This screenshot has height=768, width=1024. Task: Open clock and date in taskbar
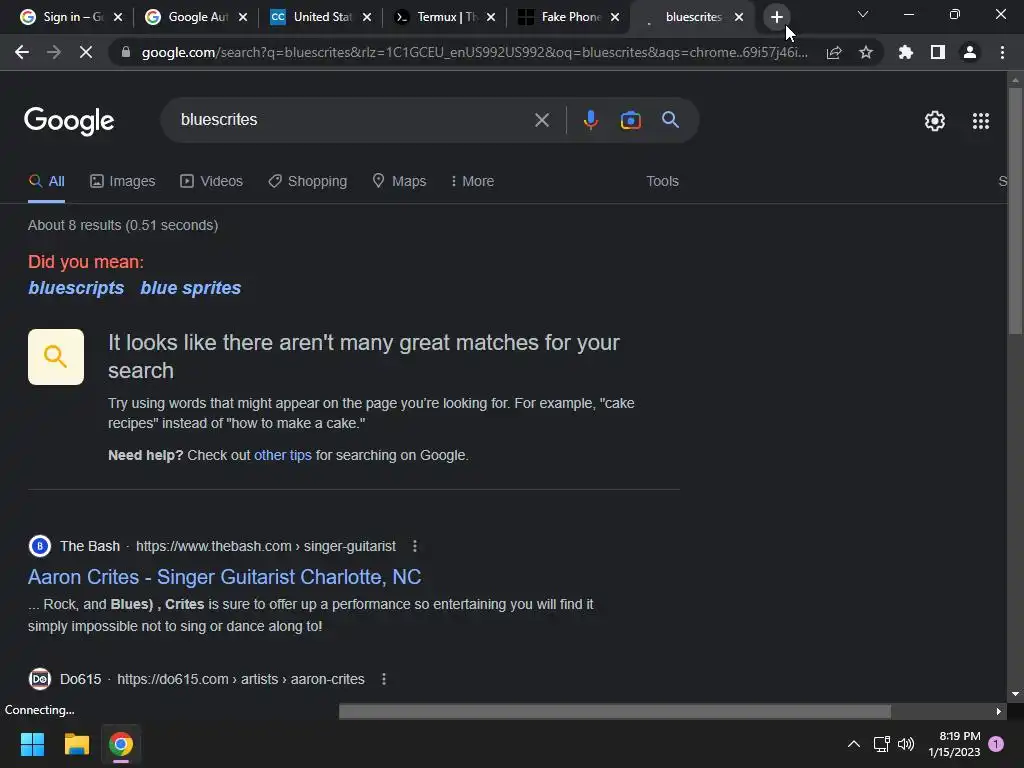[954, 744]
